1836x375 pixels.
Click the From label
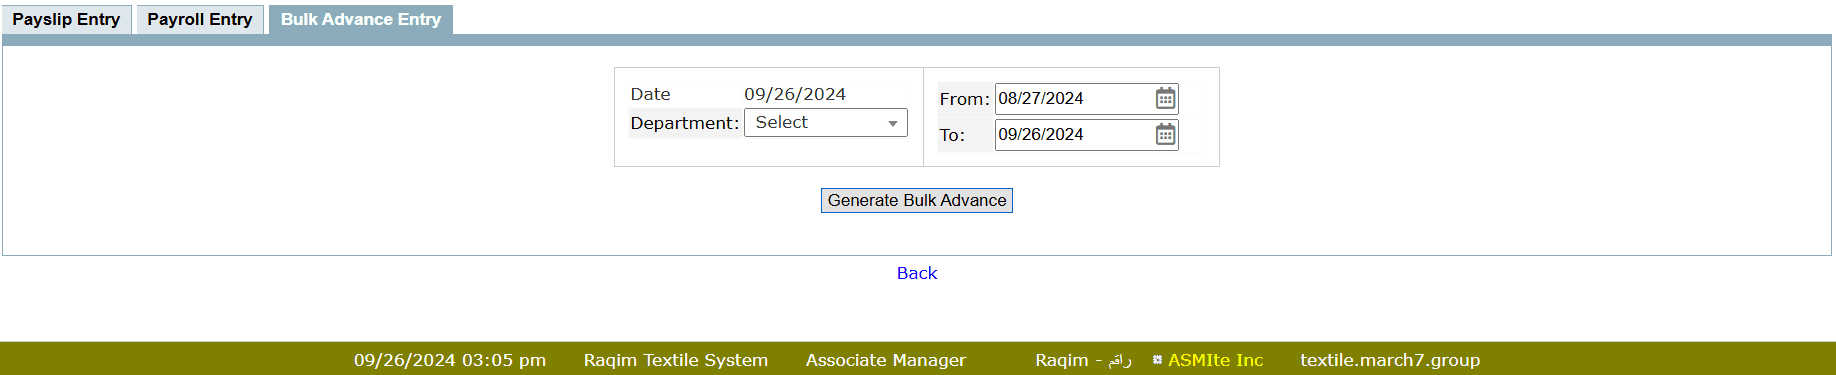point(964,99)
